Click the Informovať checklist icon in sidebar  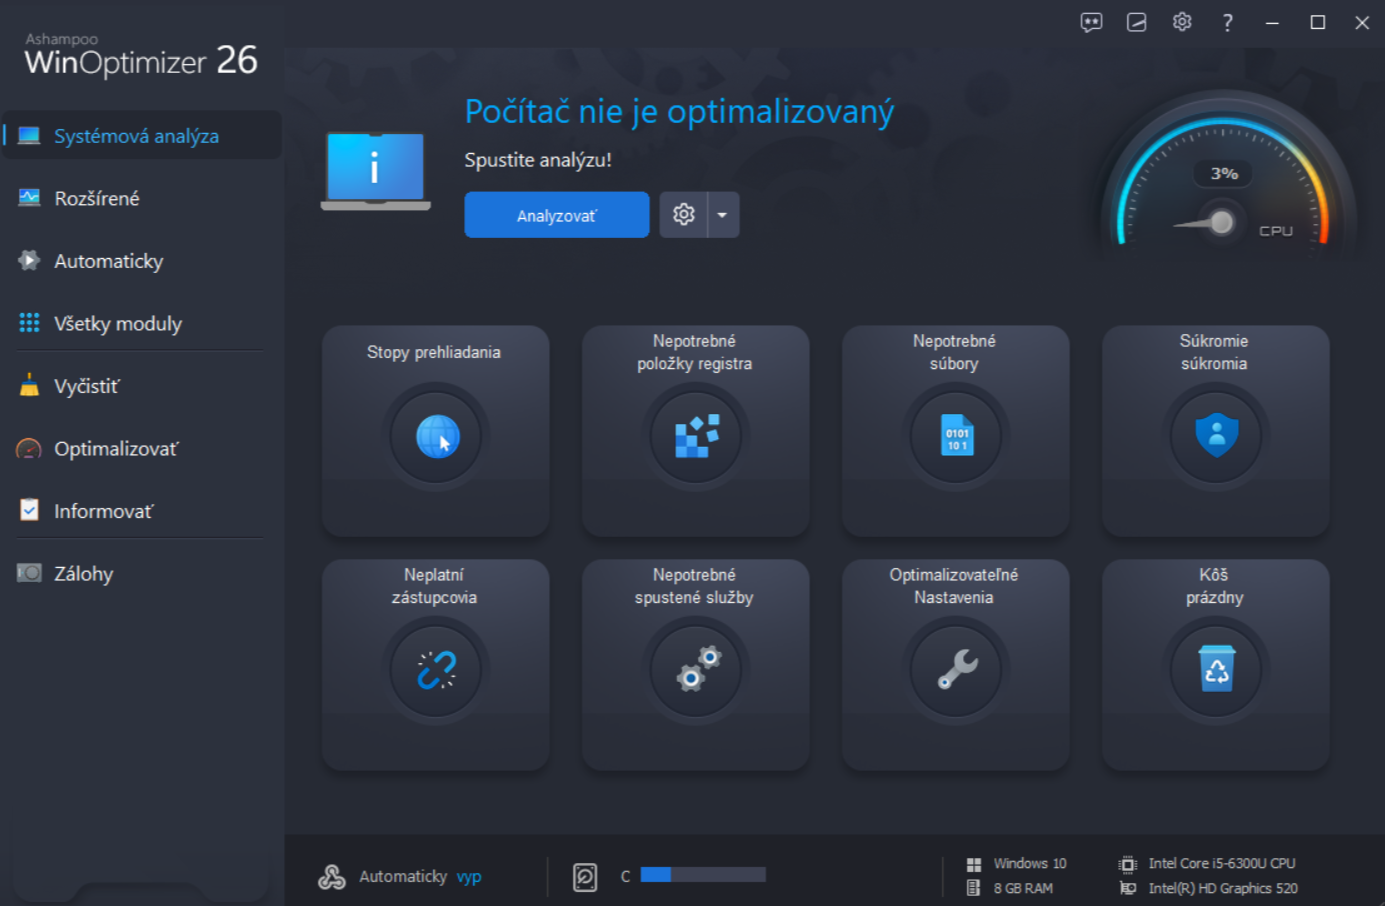[29, 510]
